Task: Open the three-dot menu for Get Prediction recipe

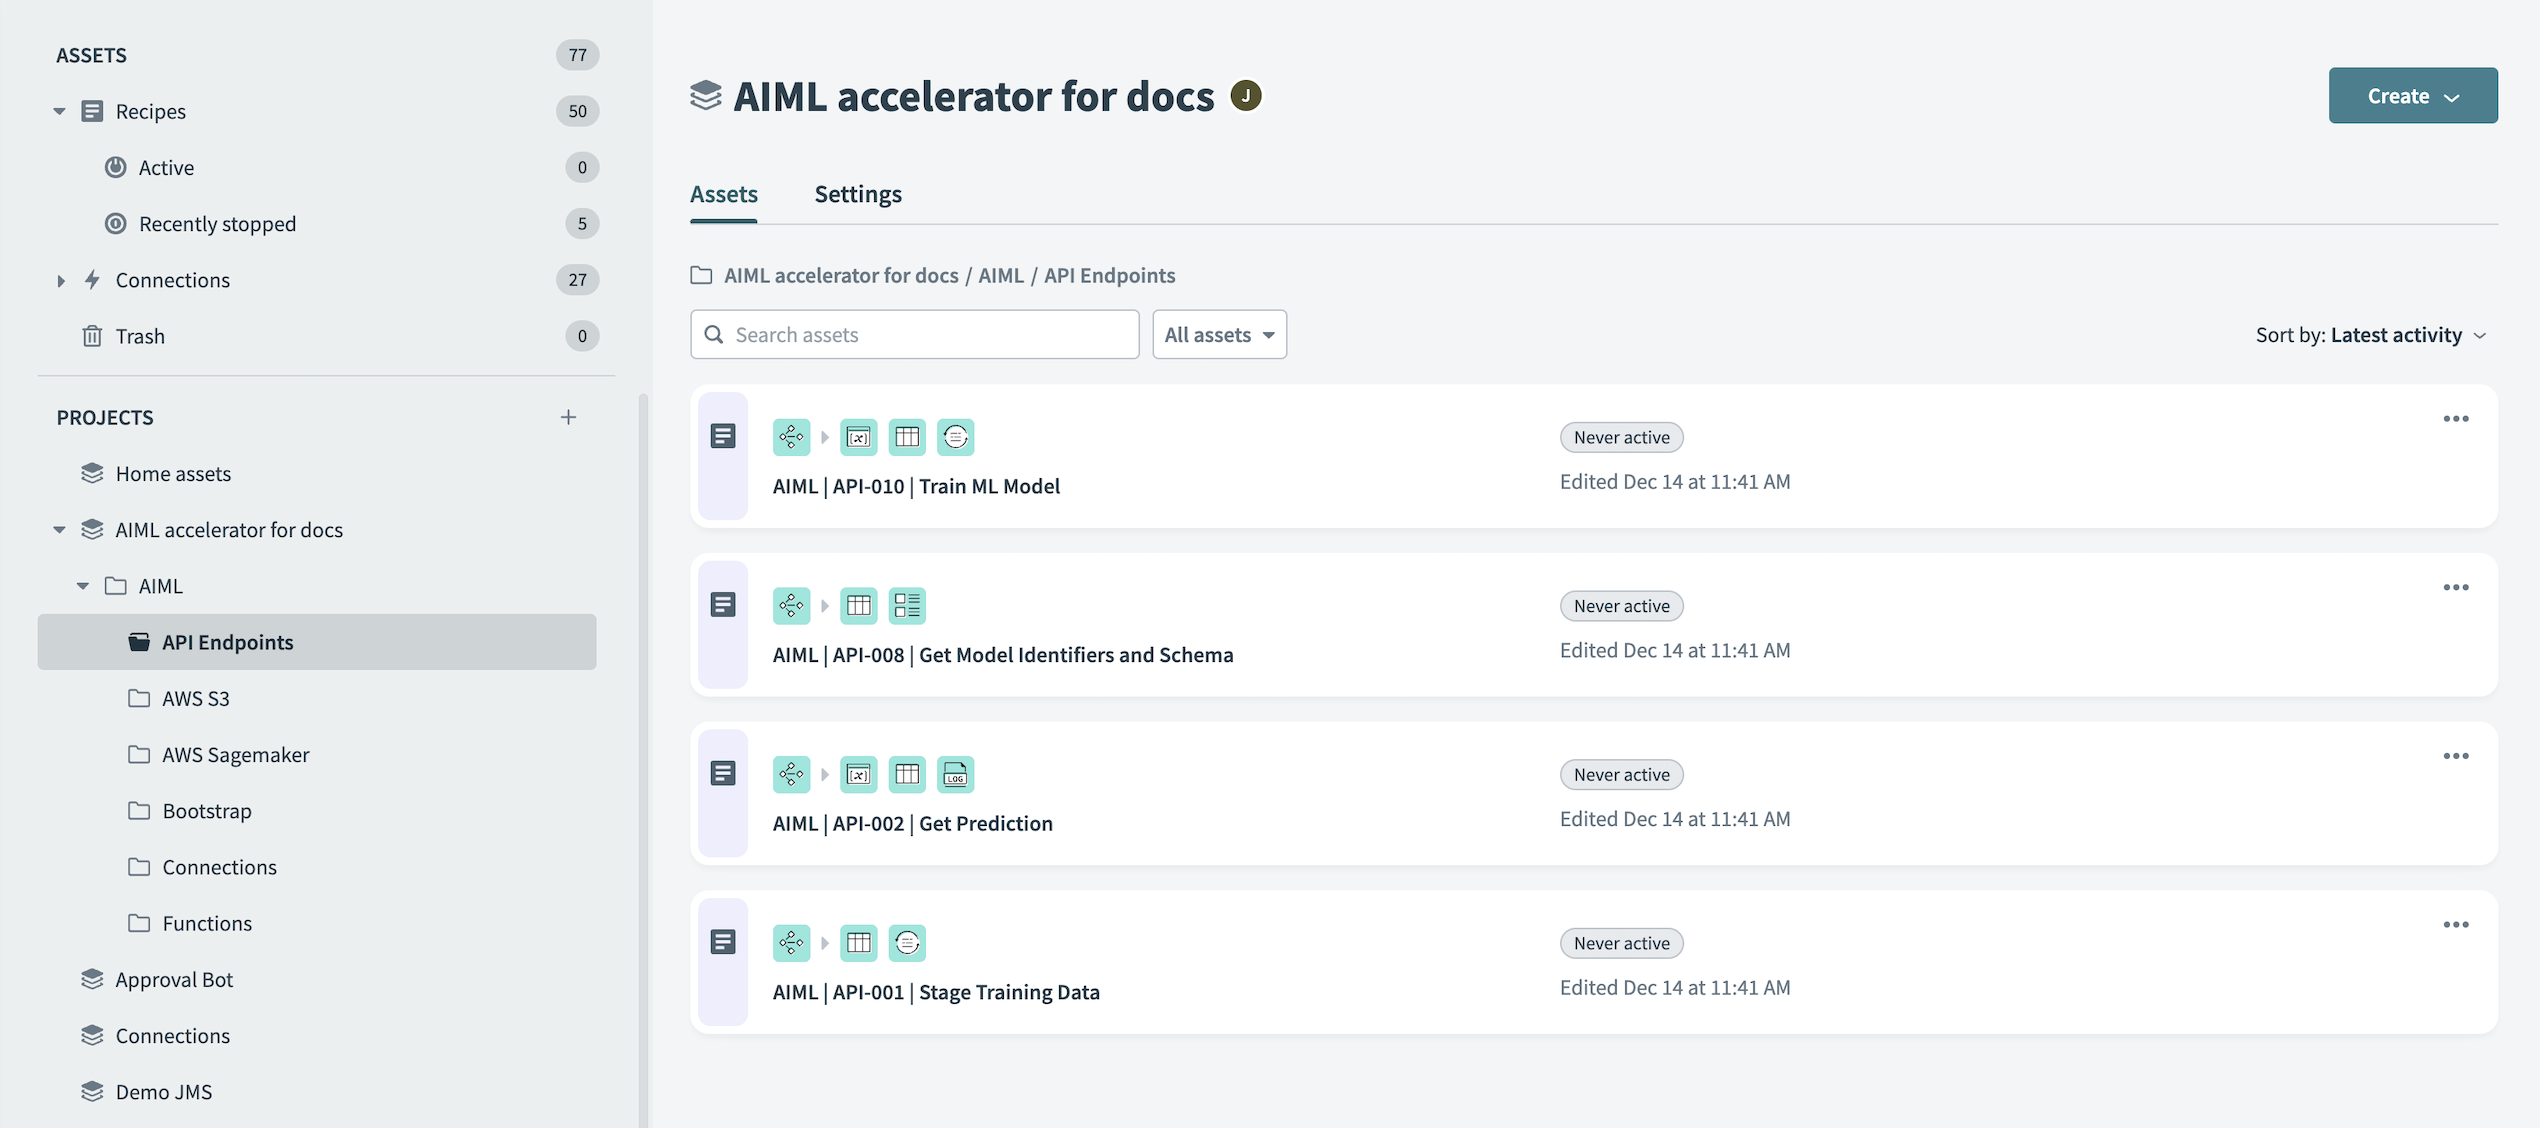Action: [x=2455, y=756]
